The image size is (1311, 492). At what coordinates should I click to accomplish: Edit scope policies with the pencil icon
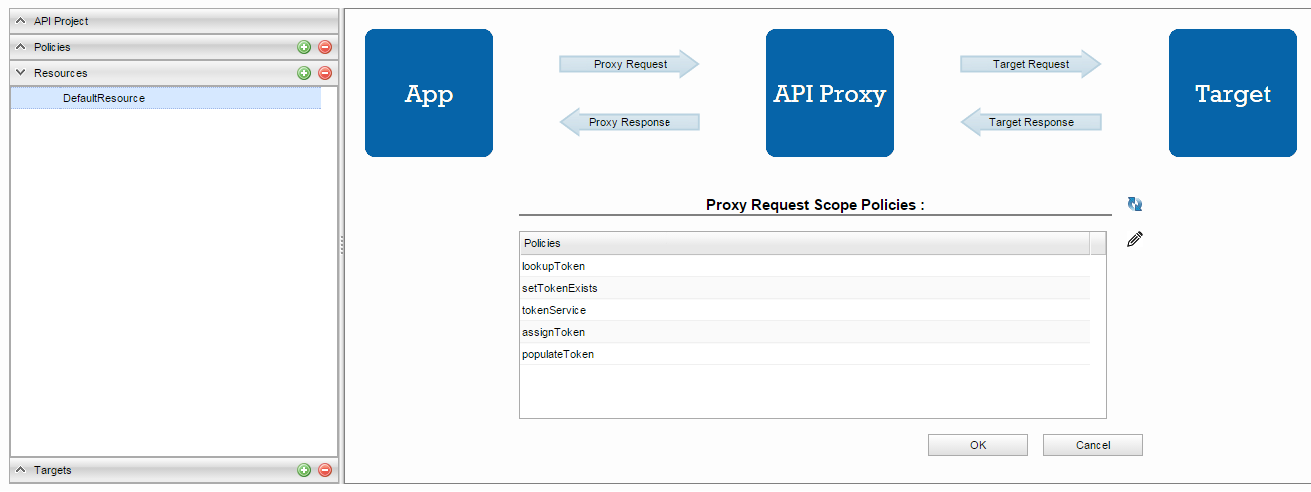1135,239
